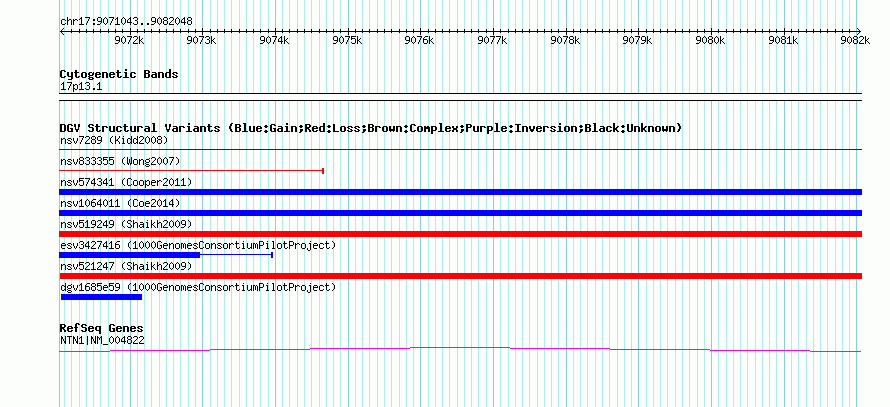Click the 9076k ruler tick label
Screen dimensions: 890x407
pos(419,40)
